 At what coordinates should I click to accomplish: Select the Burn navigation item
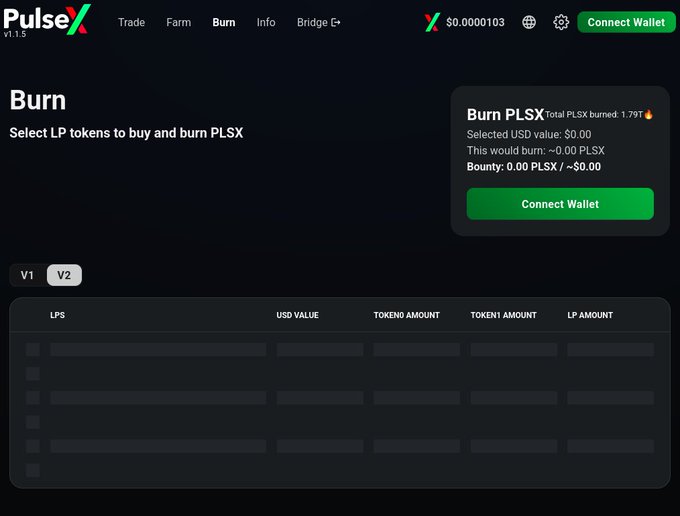(224, 22)
